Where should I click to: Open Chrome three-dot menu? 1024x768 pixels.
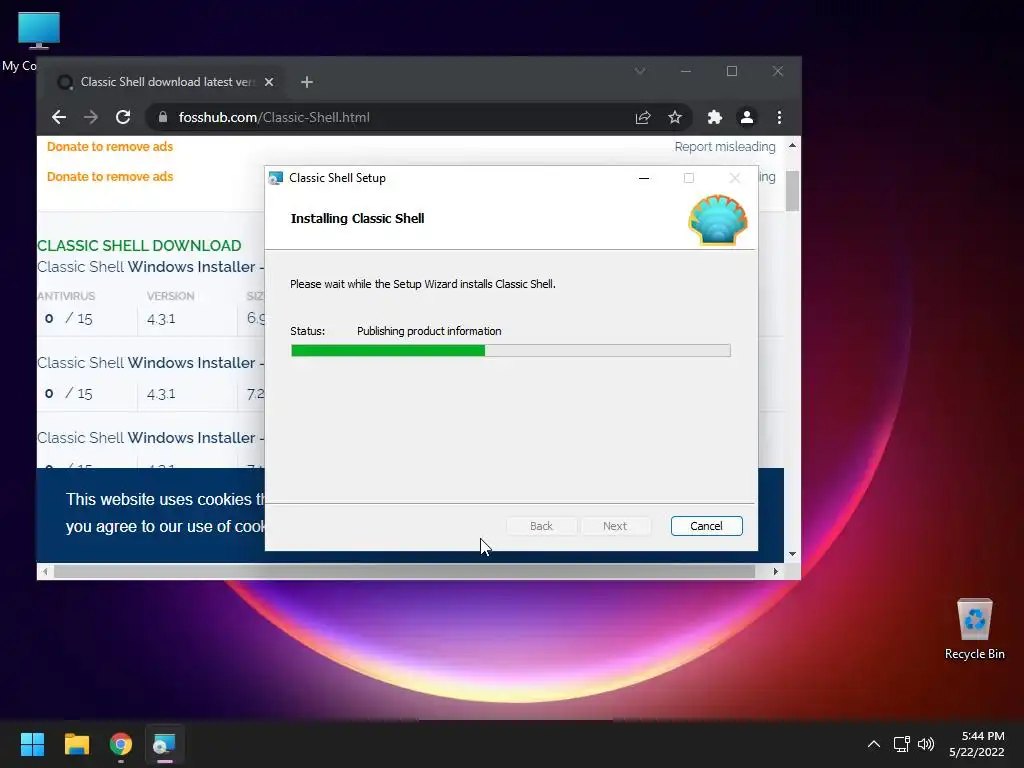[x=779, y=118]
